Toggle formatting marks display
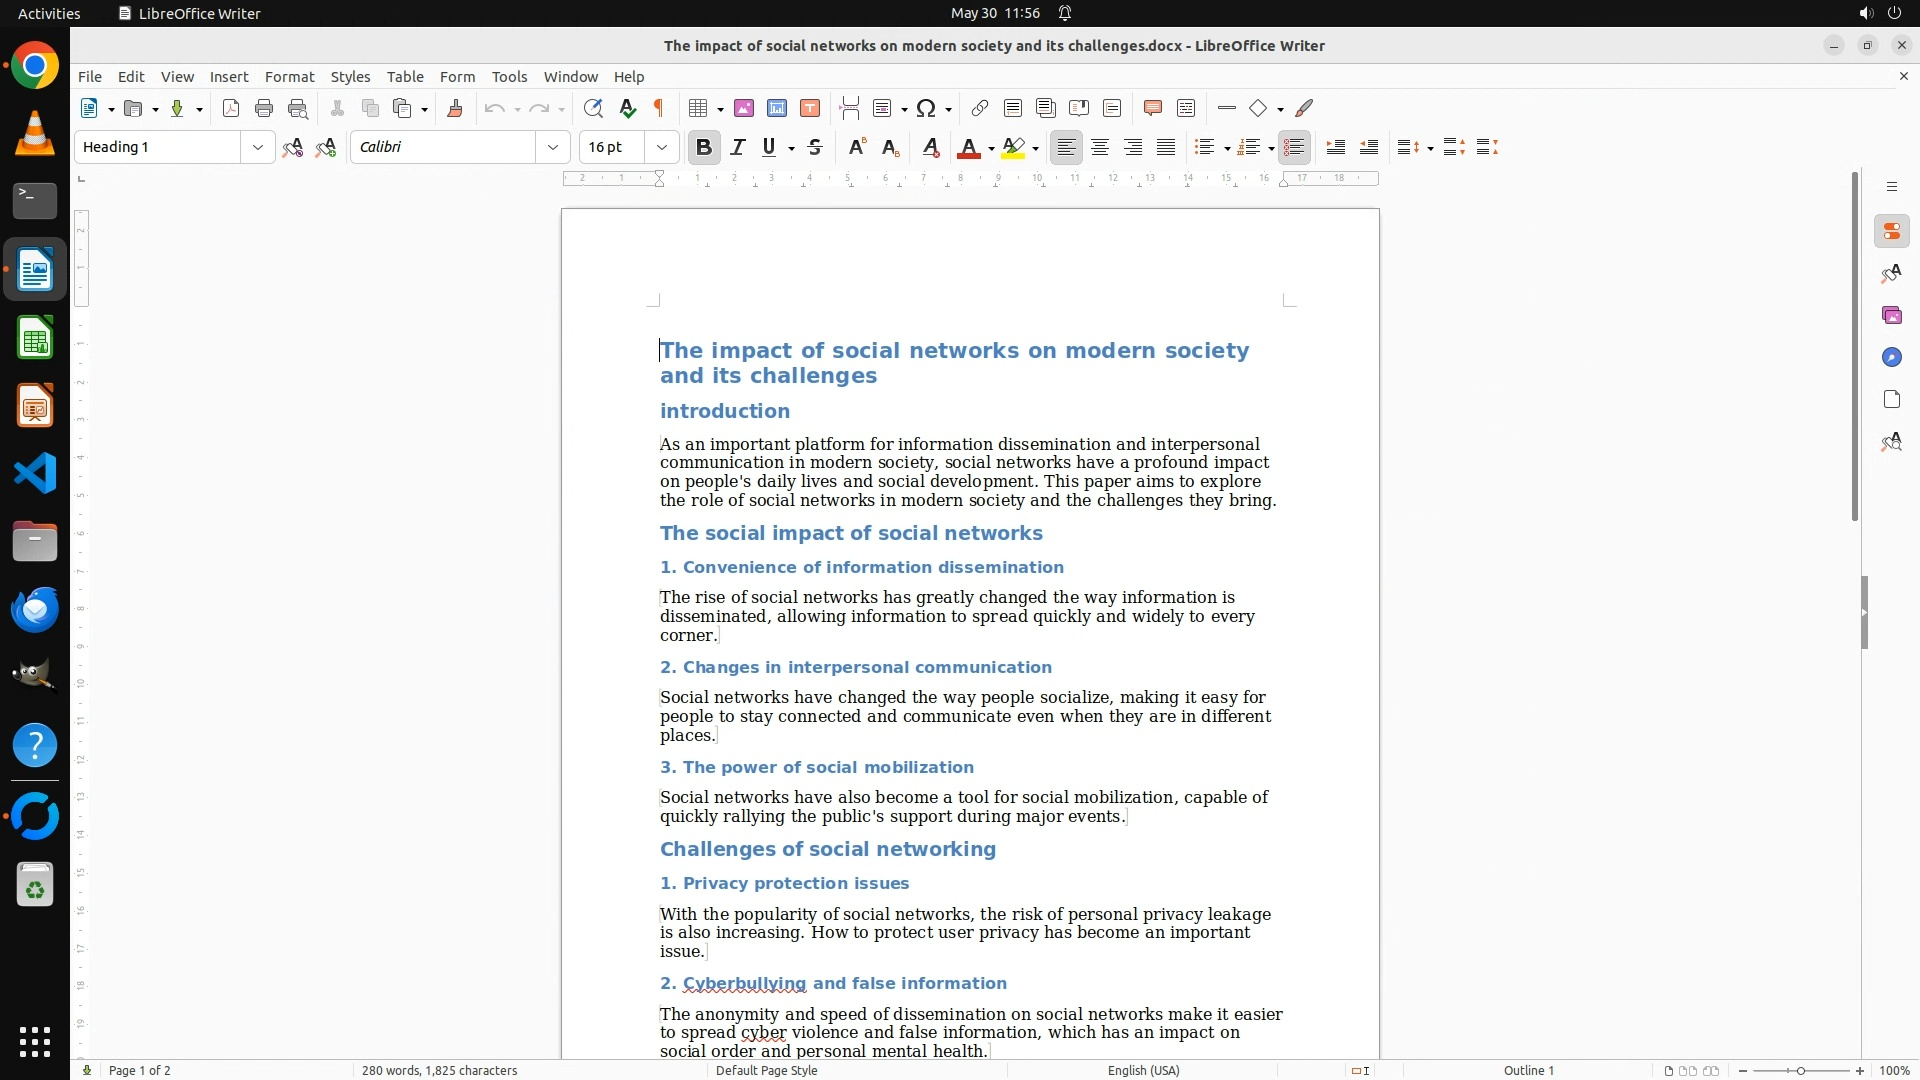This screenshot has height=1080, width=1920. pyautogui.click(x=659, y=109)
